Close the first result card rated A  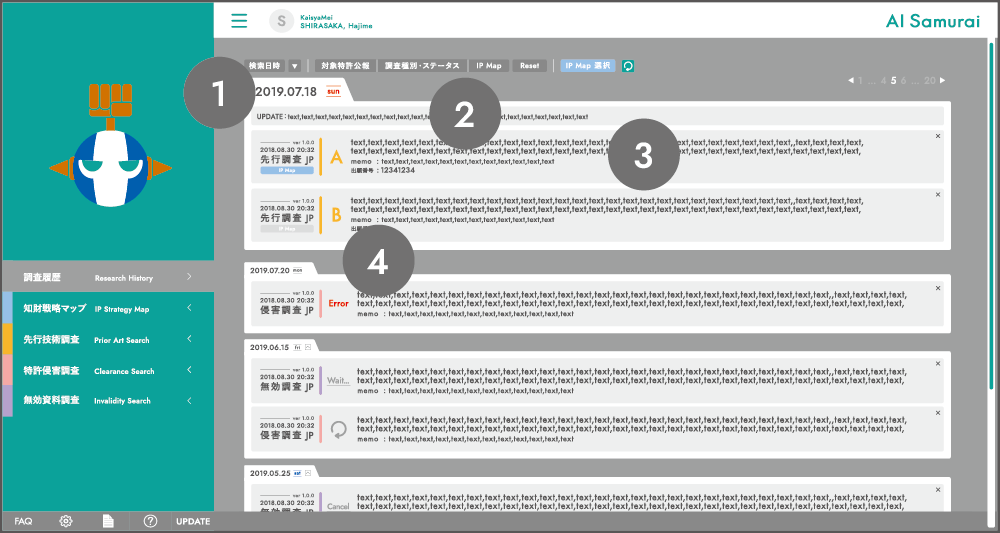[937, 136]
